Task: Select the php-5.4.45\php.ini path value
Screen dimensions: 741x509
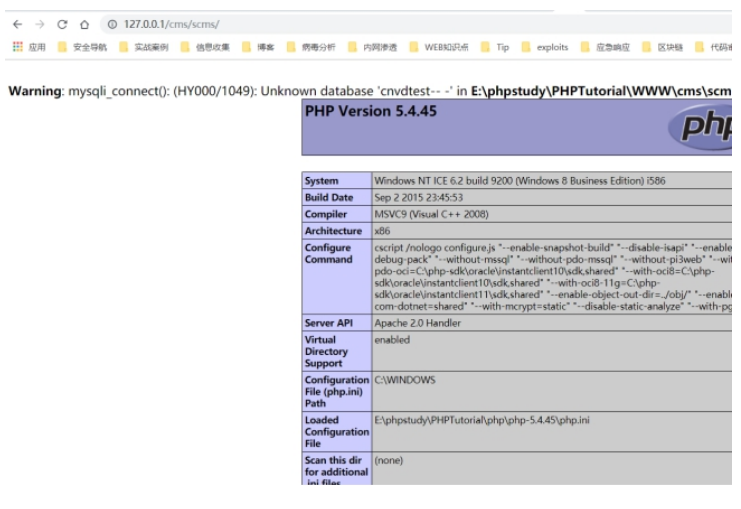Action: 482,420
